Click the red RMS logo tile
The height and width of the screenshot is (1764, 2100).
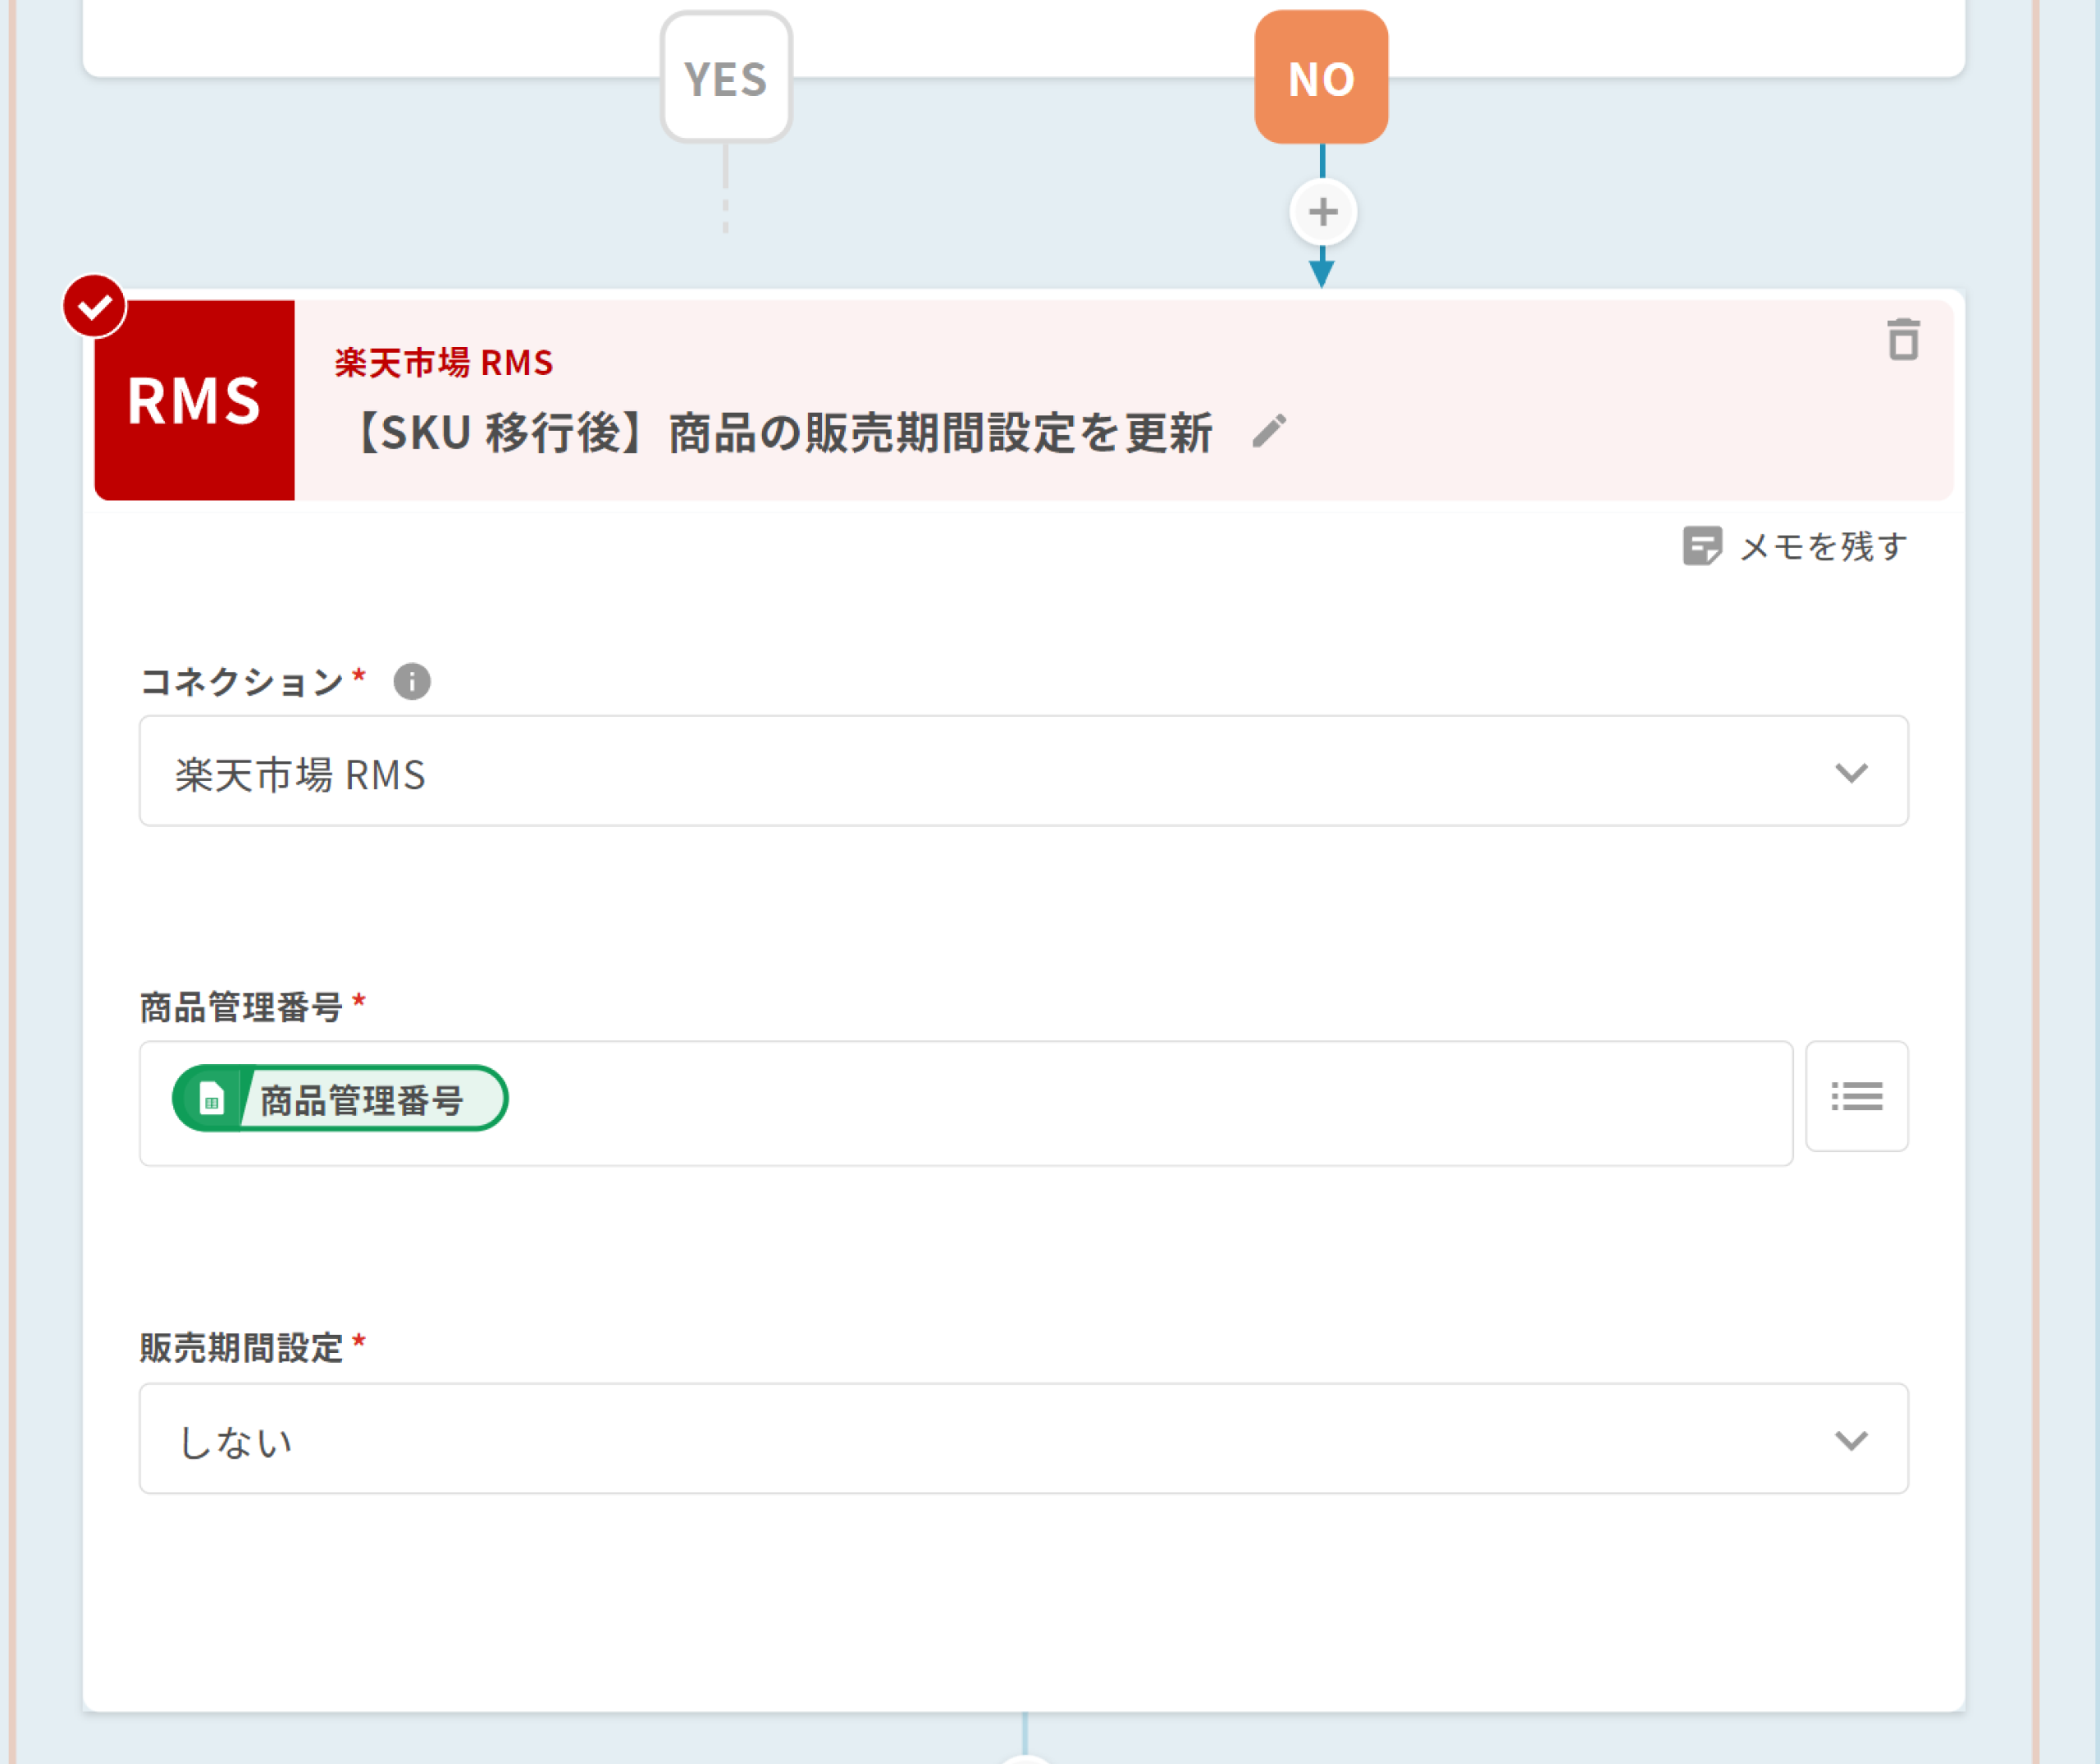[x=195, y=400]
